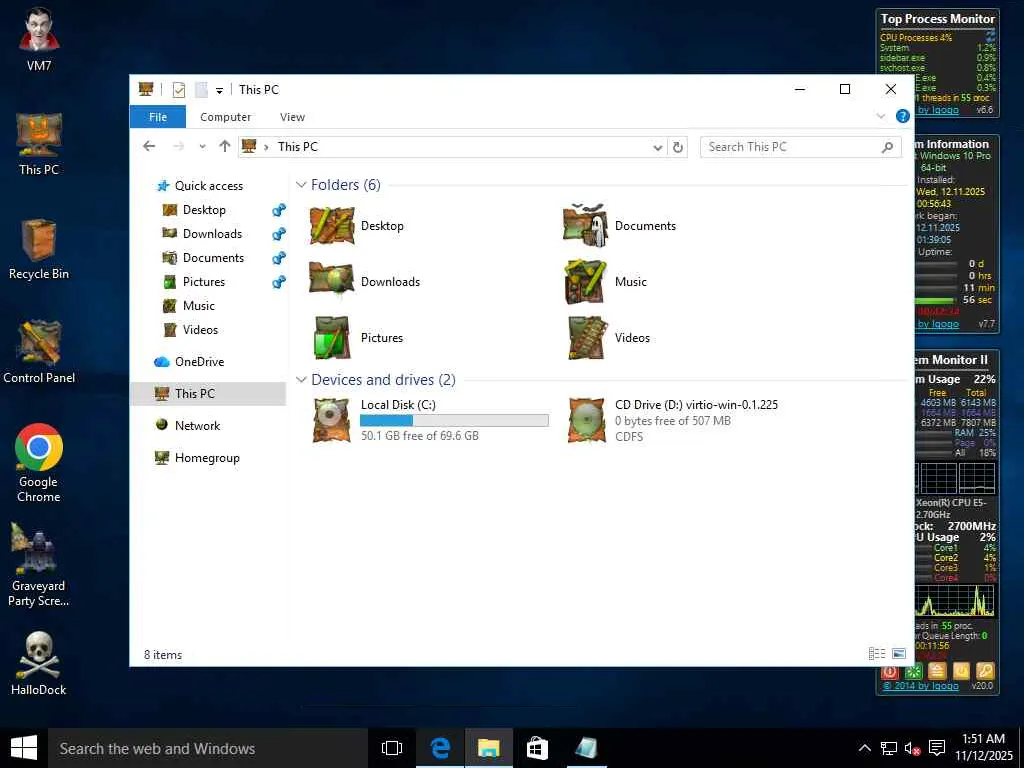Click the Refresh button beside address bar

click(678, 147)
